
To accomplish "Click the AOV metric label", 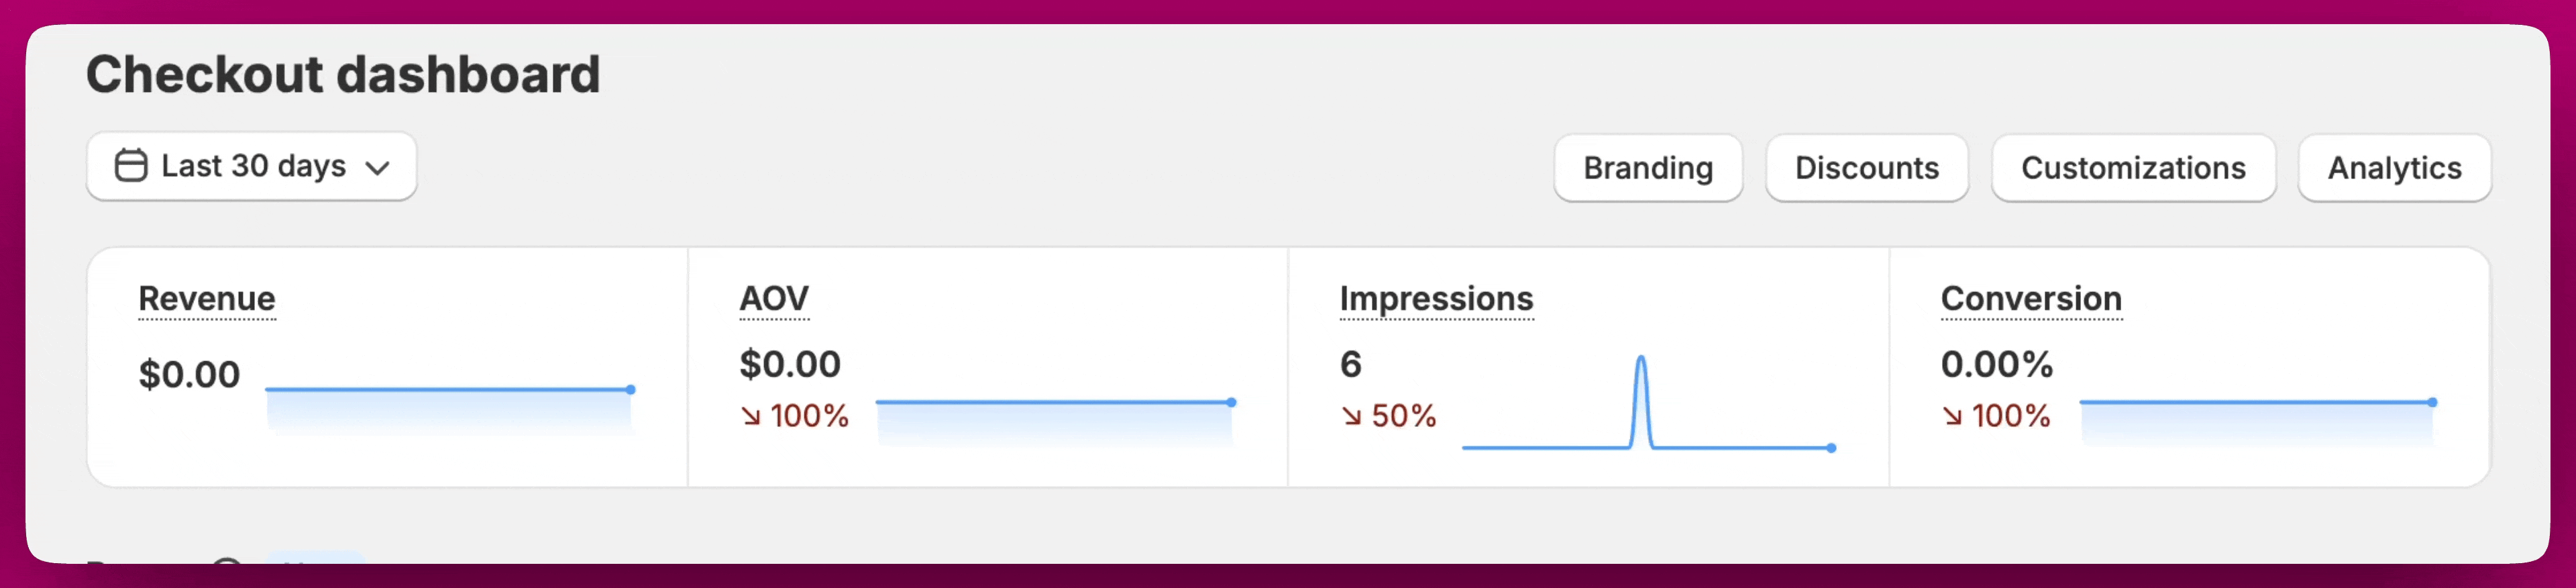I will pyautogui.click(x=774, y=298).
